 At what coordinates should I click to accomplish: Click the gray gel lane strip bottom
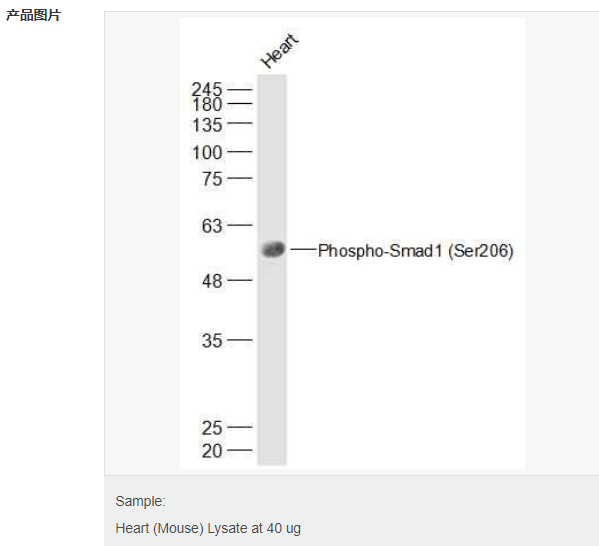272,453
